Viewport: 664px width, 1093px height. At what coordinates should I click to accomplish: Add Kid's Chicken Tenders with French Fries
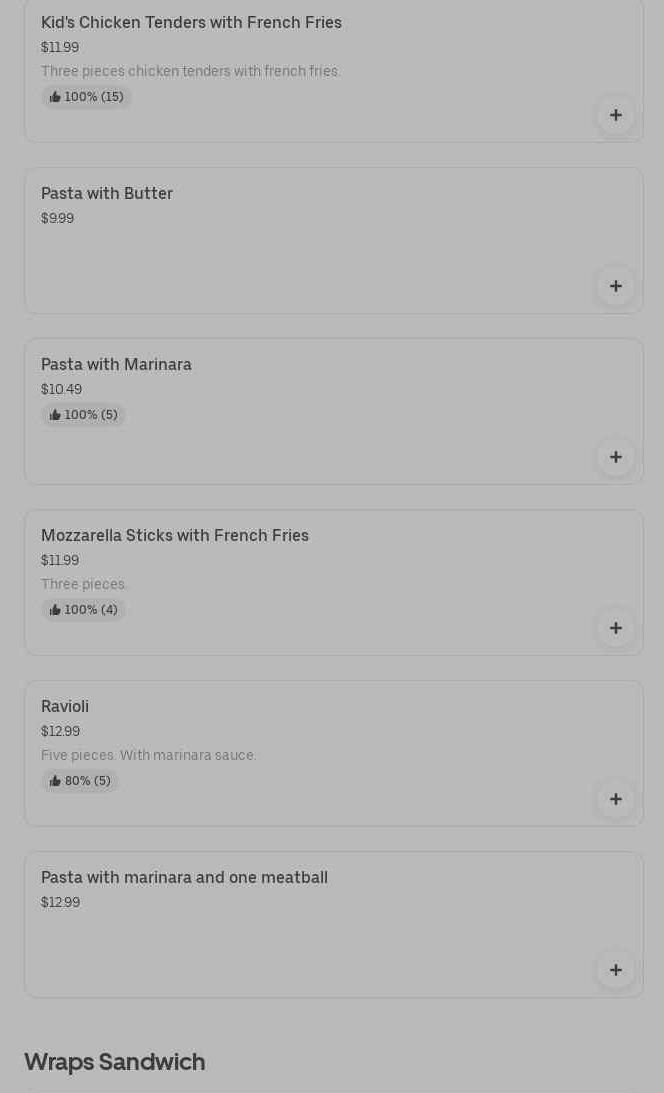coord(615,115)
